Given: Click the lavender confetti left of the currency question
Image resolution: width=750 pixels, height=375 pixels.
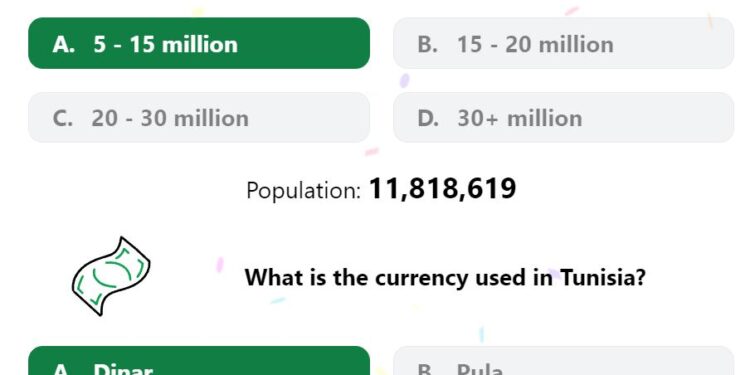Looking at the screenshot, I should (220, 265).
